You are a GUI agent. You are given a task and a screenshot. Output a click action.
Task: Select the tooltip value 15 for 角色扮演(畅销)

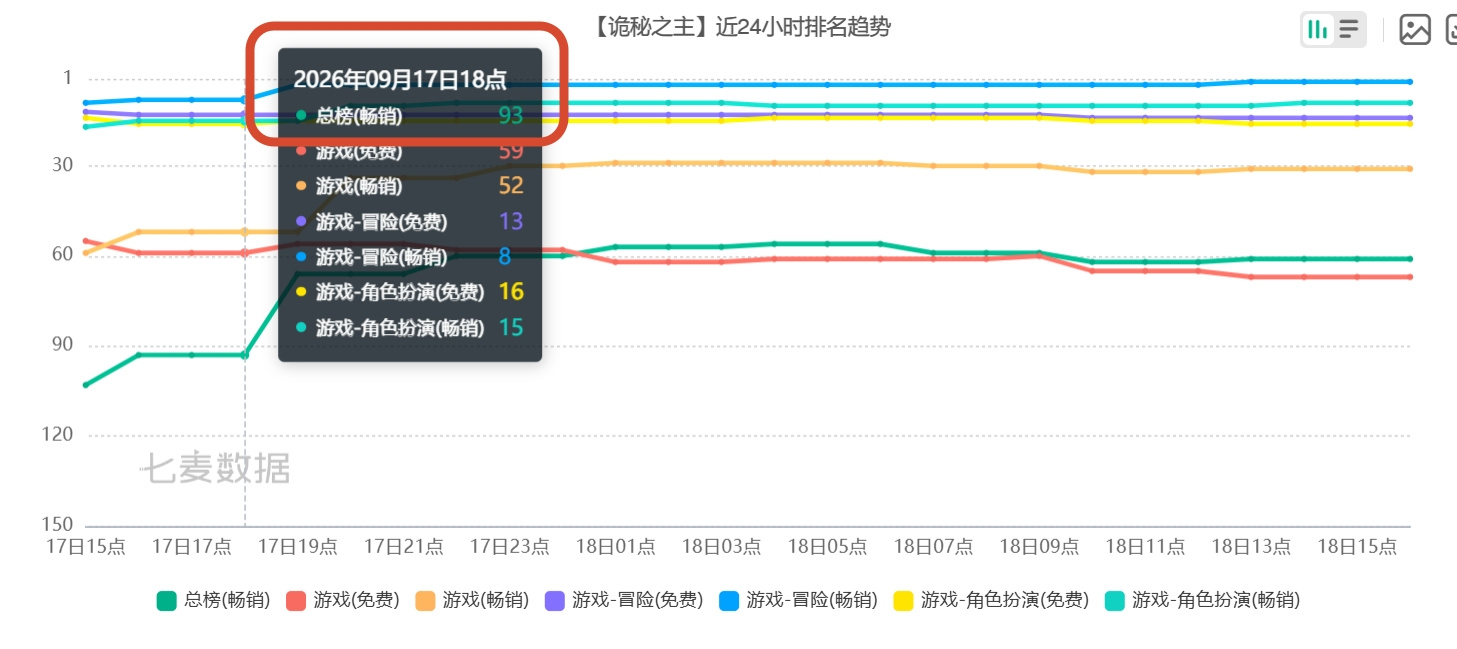511,327
